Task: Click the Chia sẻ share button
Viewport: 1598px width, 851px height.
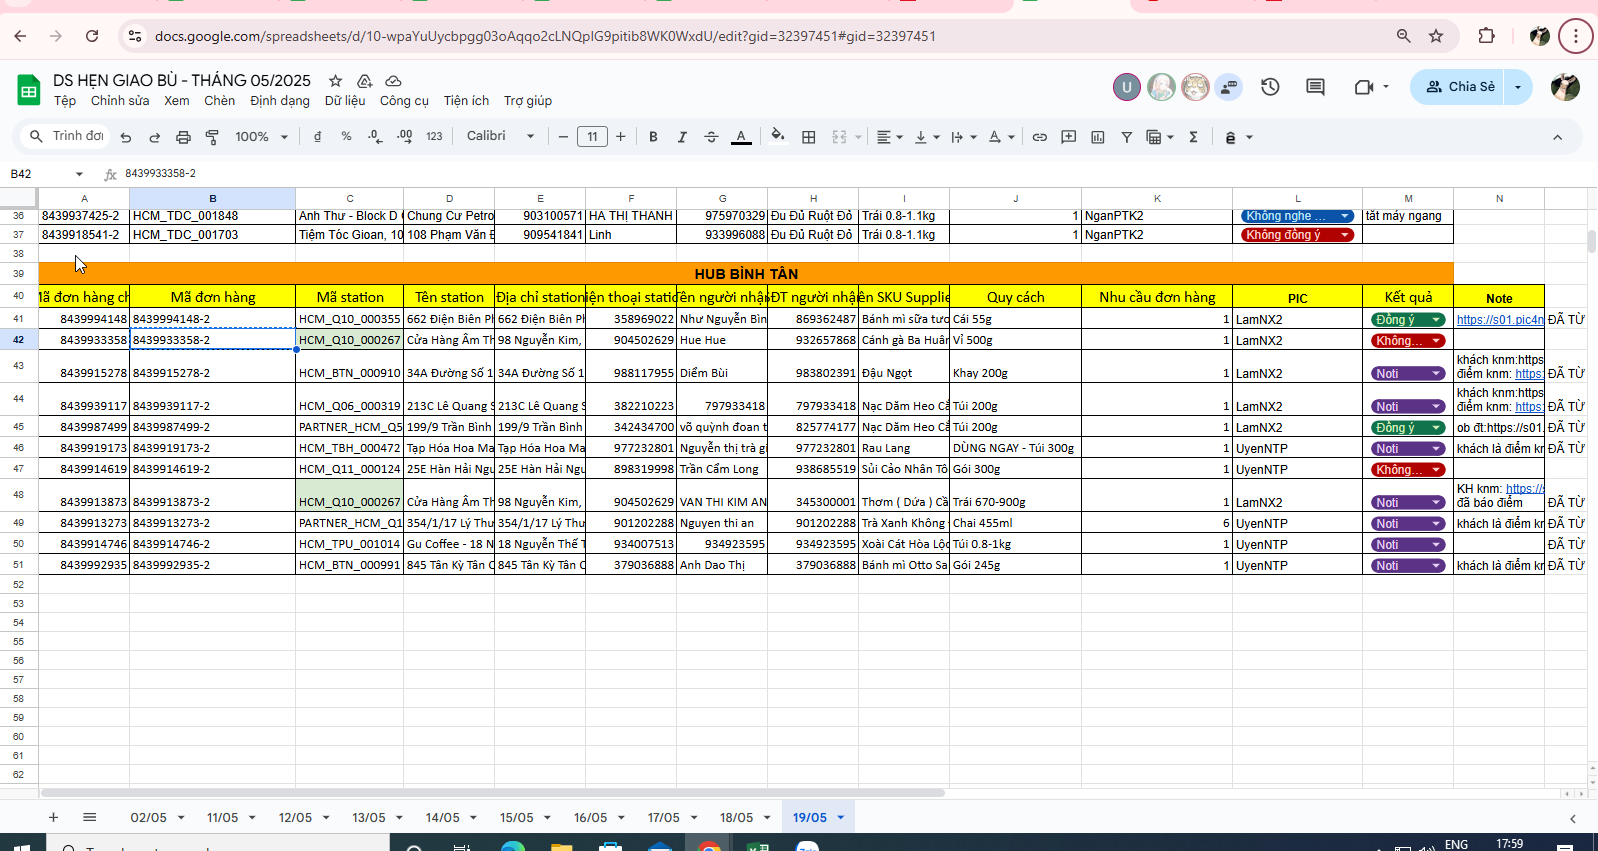Action: tap(1460, 87)
